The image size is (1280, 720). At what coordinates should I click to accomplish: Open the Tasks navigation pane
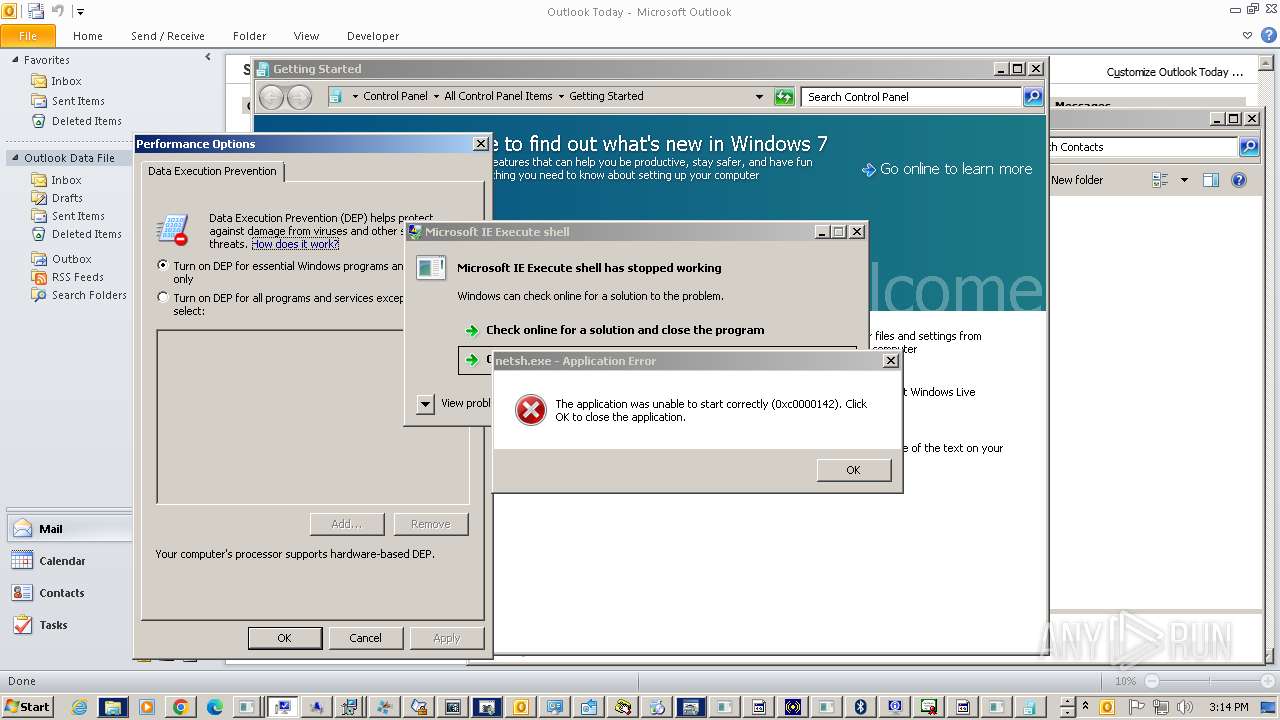coord(68,625)
